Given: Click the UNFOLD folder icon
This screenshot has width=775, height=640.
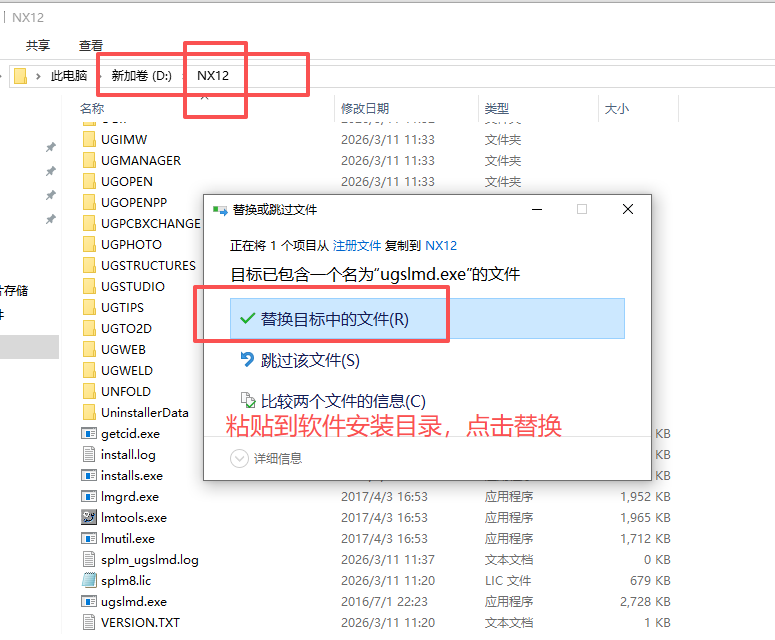Looking at the screenshot, I should pyautogui.click(x=89, y=391).
